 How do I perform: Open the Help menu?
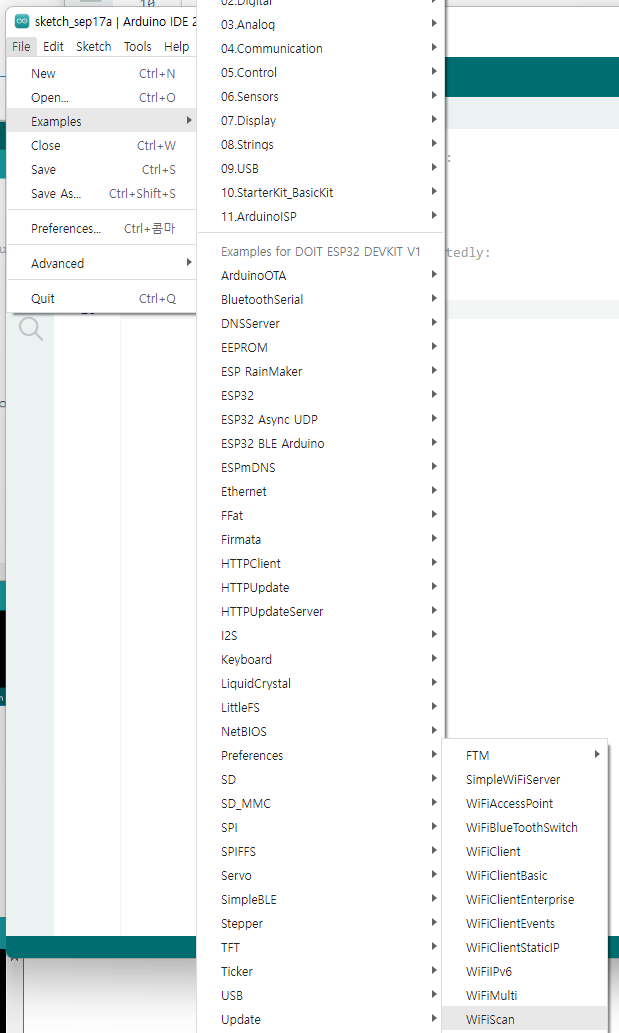tap(176, 47)
